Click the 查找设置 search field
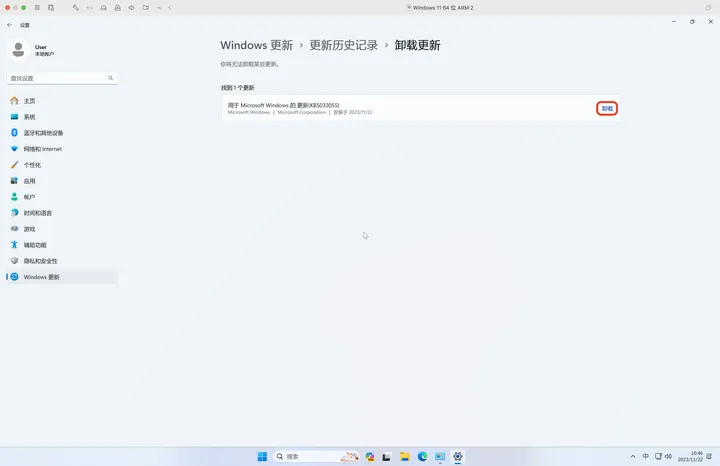Viewport: 720px width, 466px height. coord(62,78)
